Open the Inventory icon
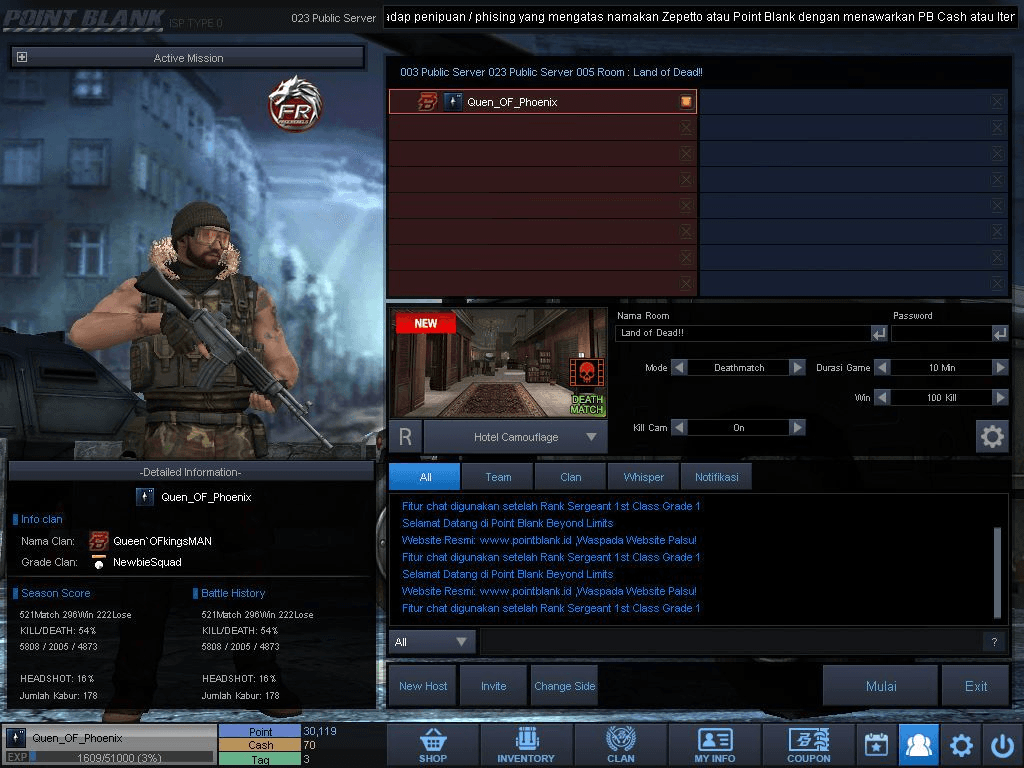This screenshot has width=1024, height=768. pyautogui.click(x=526, y=744)
